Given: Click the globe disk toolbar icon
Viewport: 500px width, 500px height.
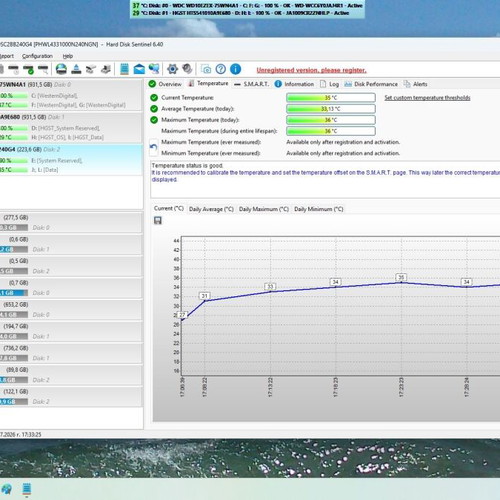Looking at the screenshot, I should (61, 69).
